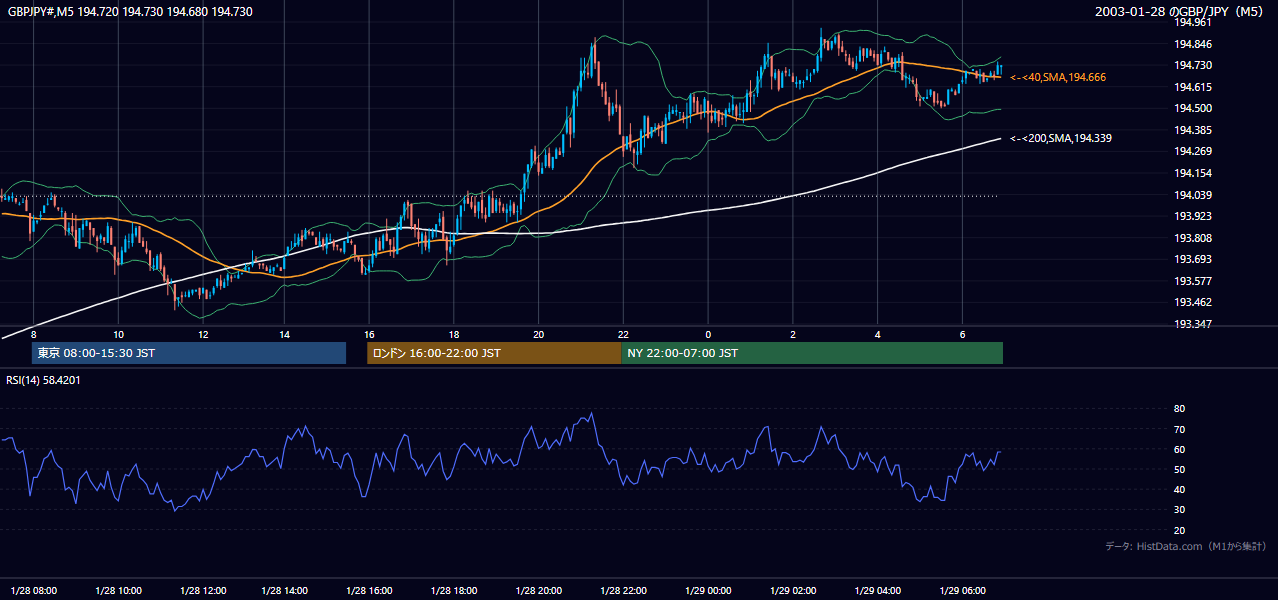Click the 1/28 10:00 date axis label

tap(119, 590)
